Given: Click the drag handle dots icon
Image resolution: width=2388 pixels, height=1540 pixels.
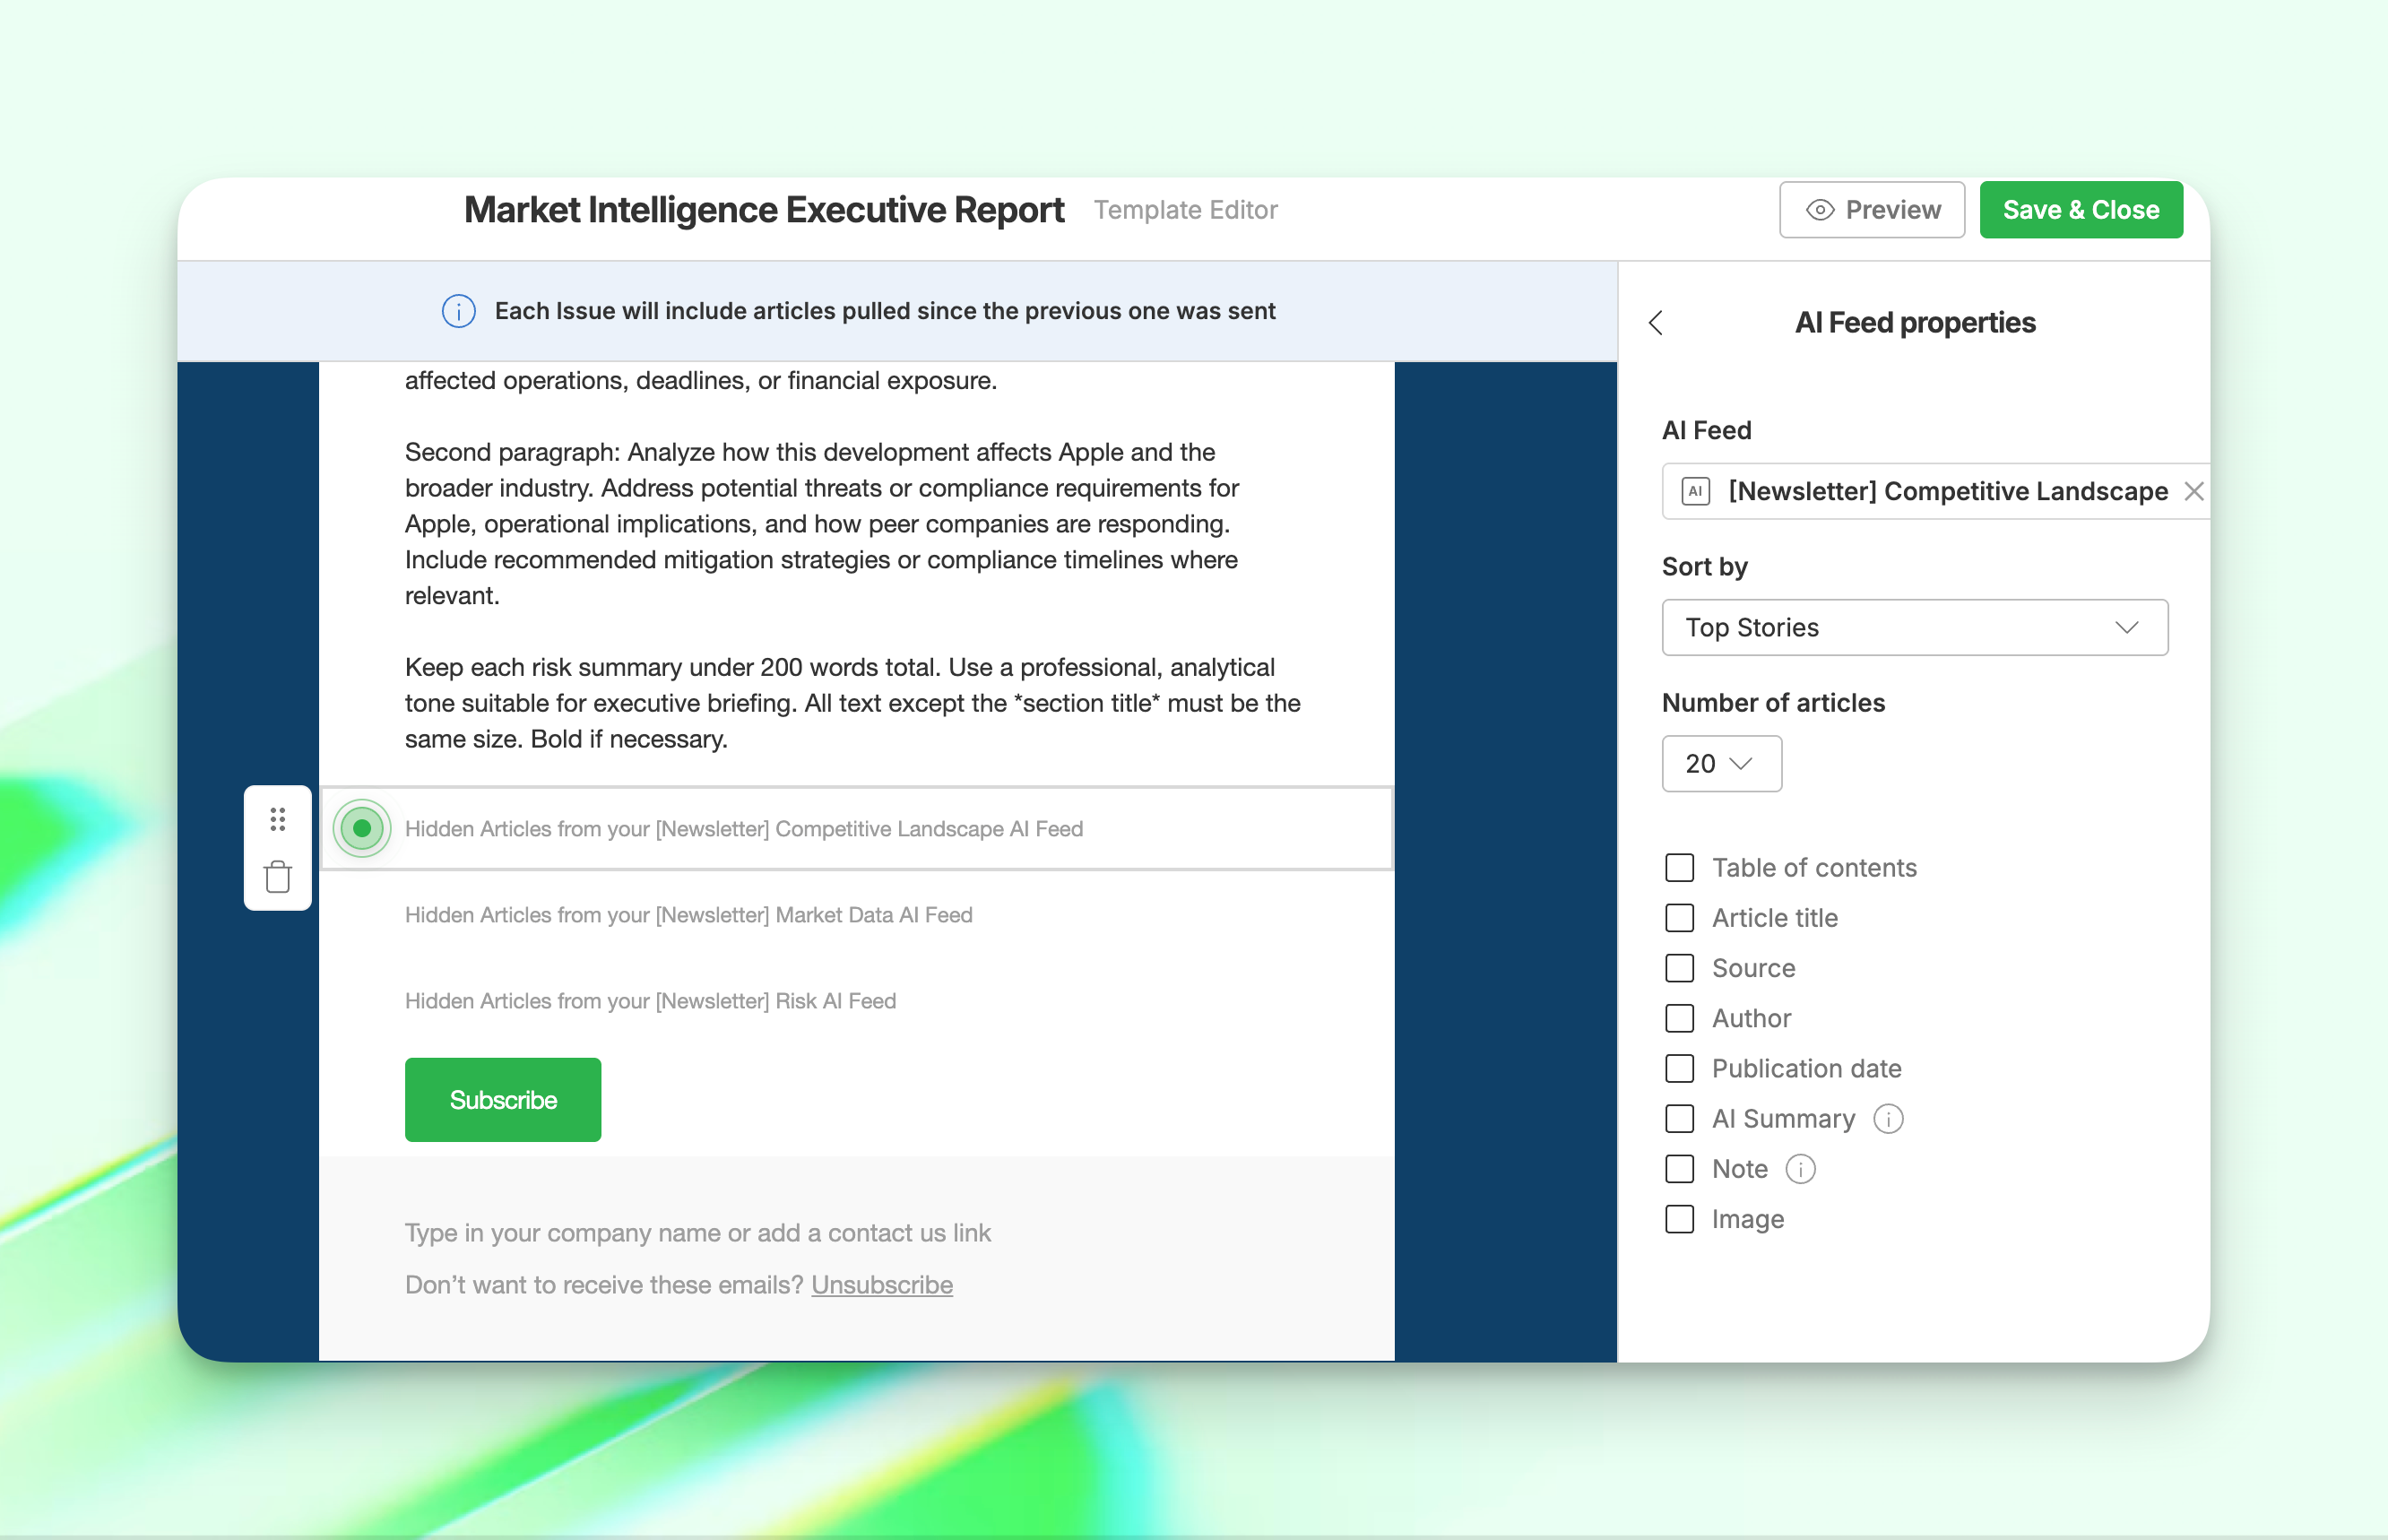Looking at the screenshot, I should pyautogui.click(x=278, y=820).
